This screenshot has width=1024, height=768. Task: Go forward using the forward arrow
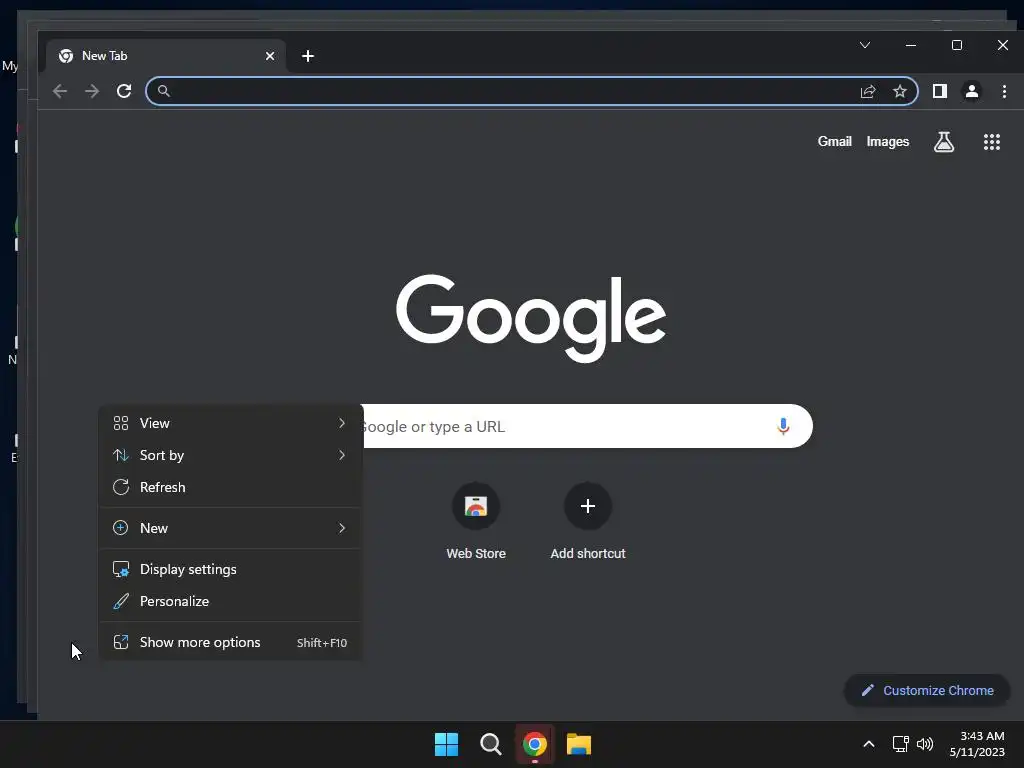[x=92, y=91]
